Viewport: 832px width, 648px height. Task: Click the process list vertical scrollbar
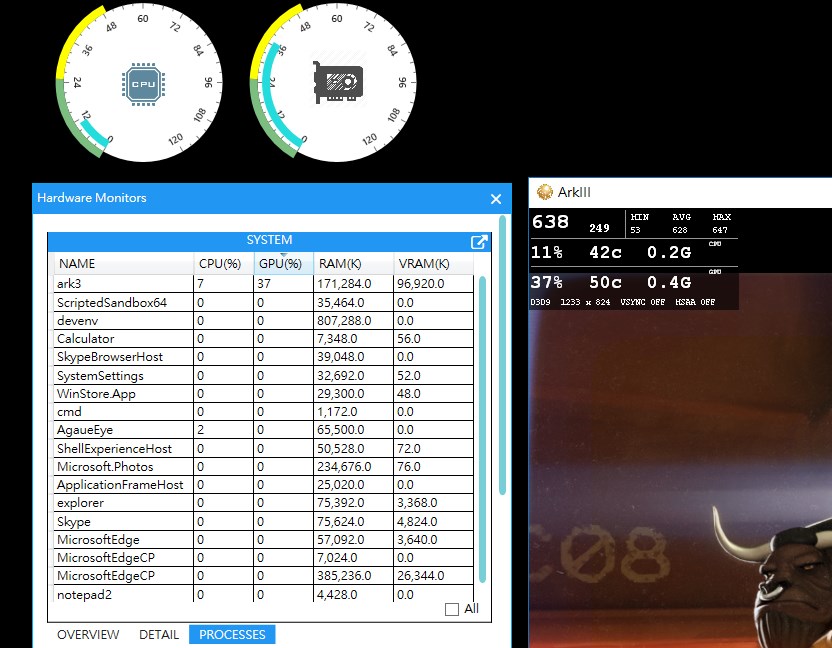click(x=483, y=430)
